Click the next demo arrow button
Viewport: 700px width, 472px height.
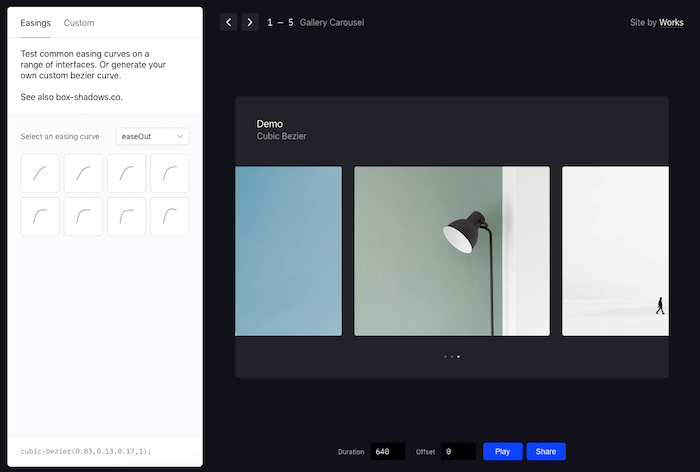(x=250, y=22)
